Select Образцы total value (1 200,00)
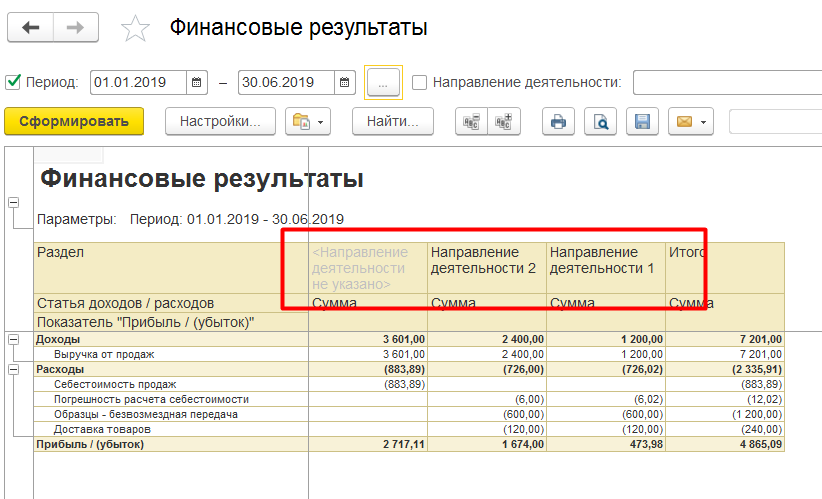Screen dimensions: 822x499 [725, 414]
